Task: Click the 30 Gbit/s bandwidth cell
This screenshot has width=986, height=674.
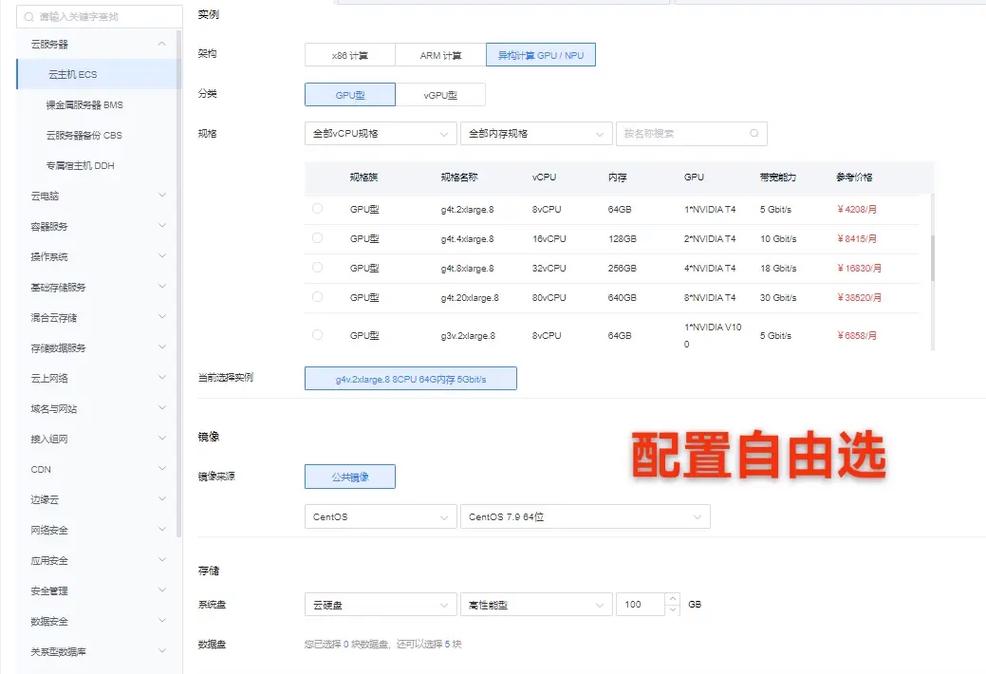Action: point(778,297)
